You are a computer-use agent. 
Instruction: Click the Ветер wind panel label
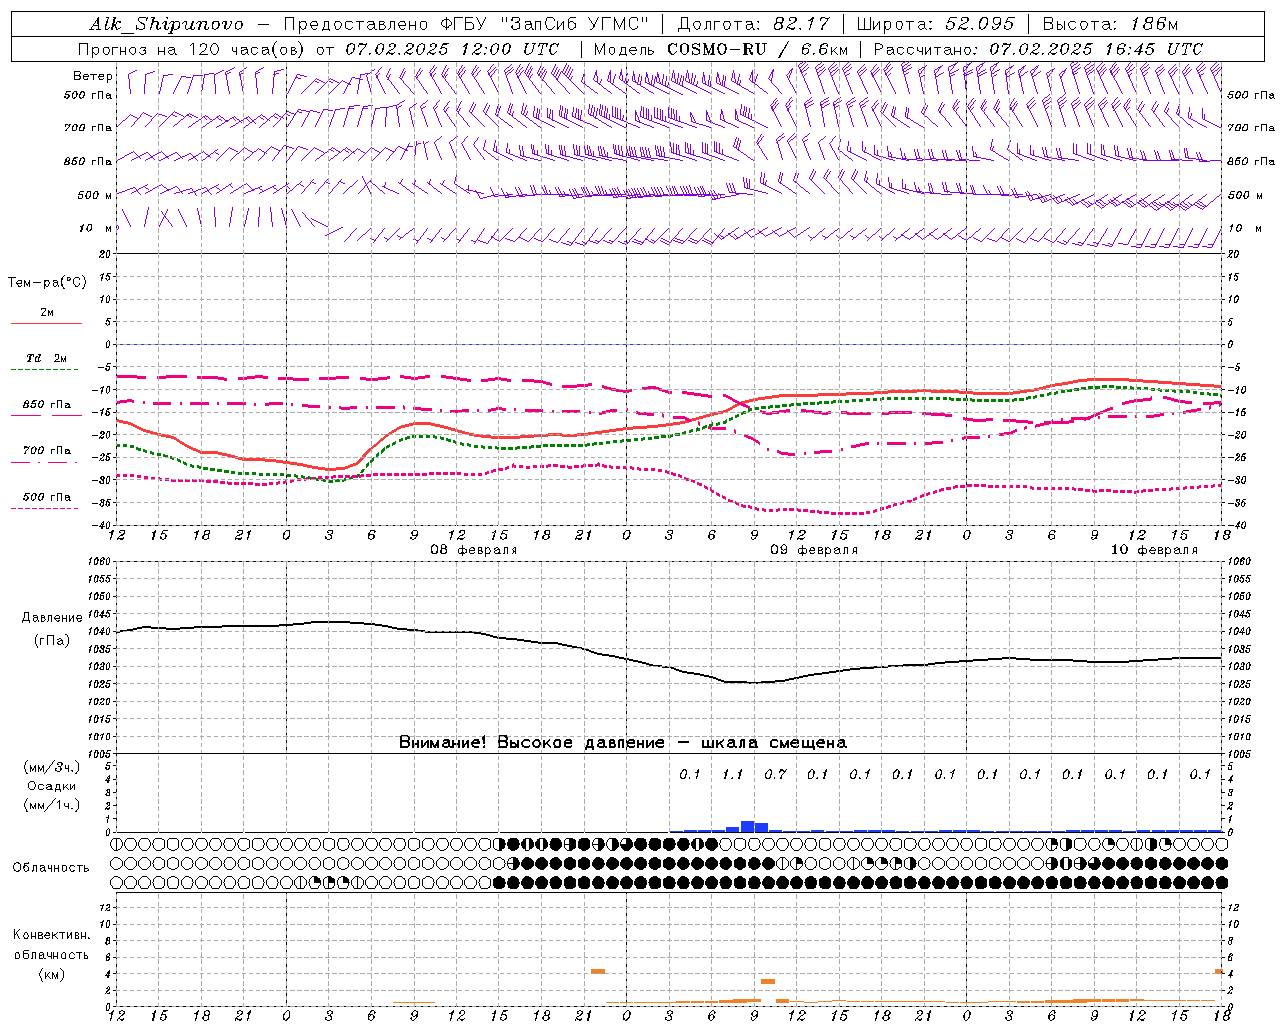[x=93, y=76]
